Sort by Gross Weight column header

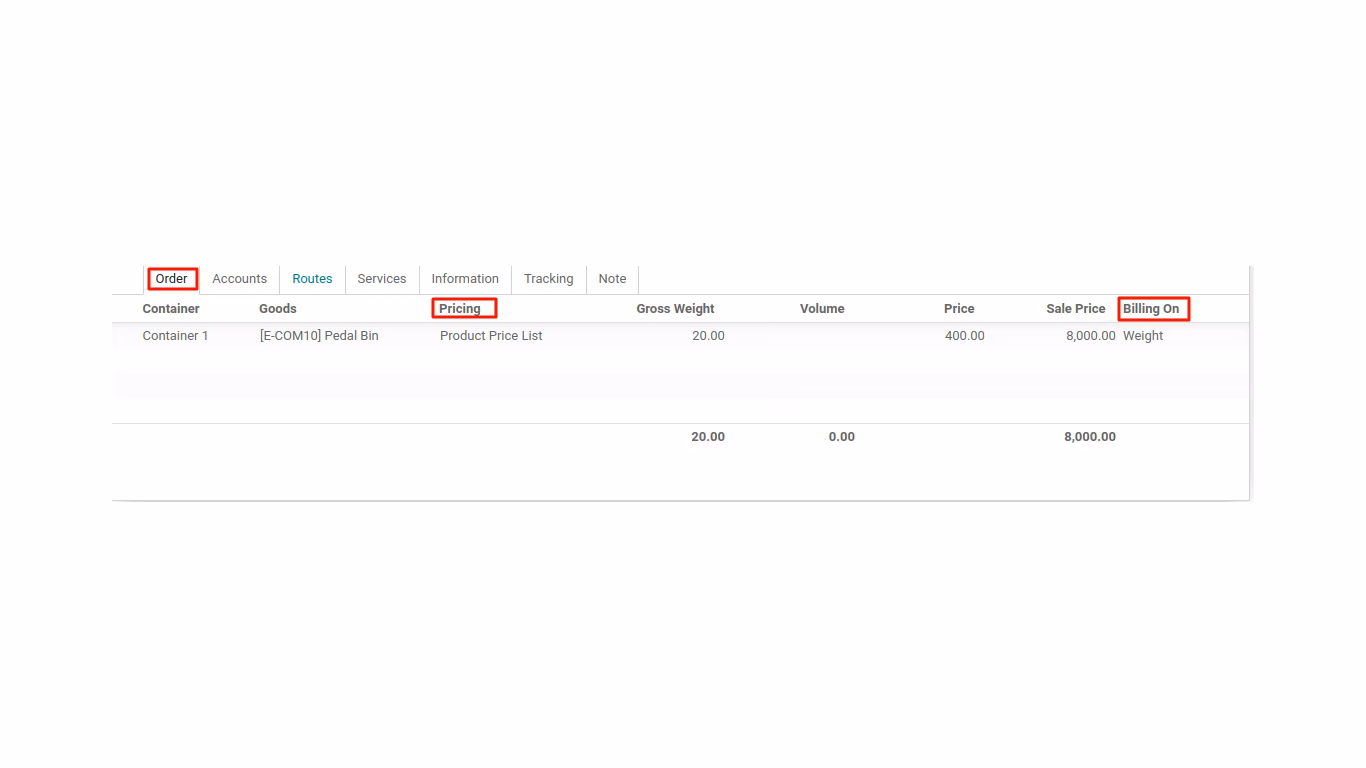pyautogui.click(x=675, y=309)
